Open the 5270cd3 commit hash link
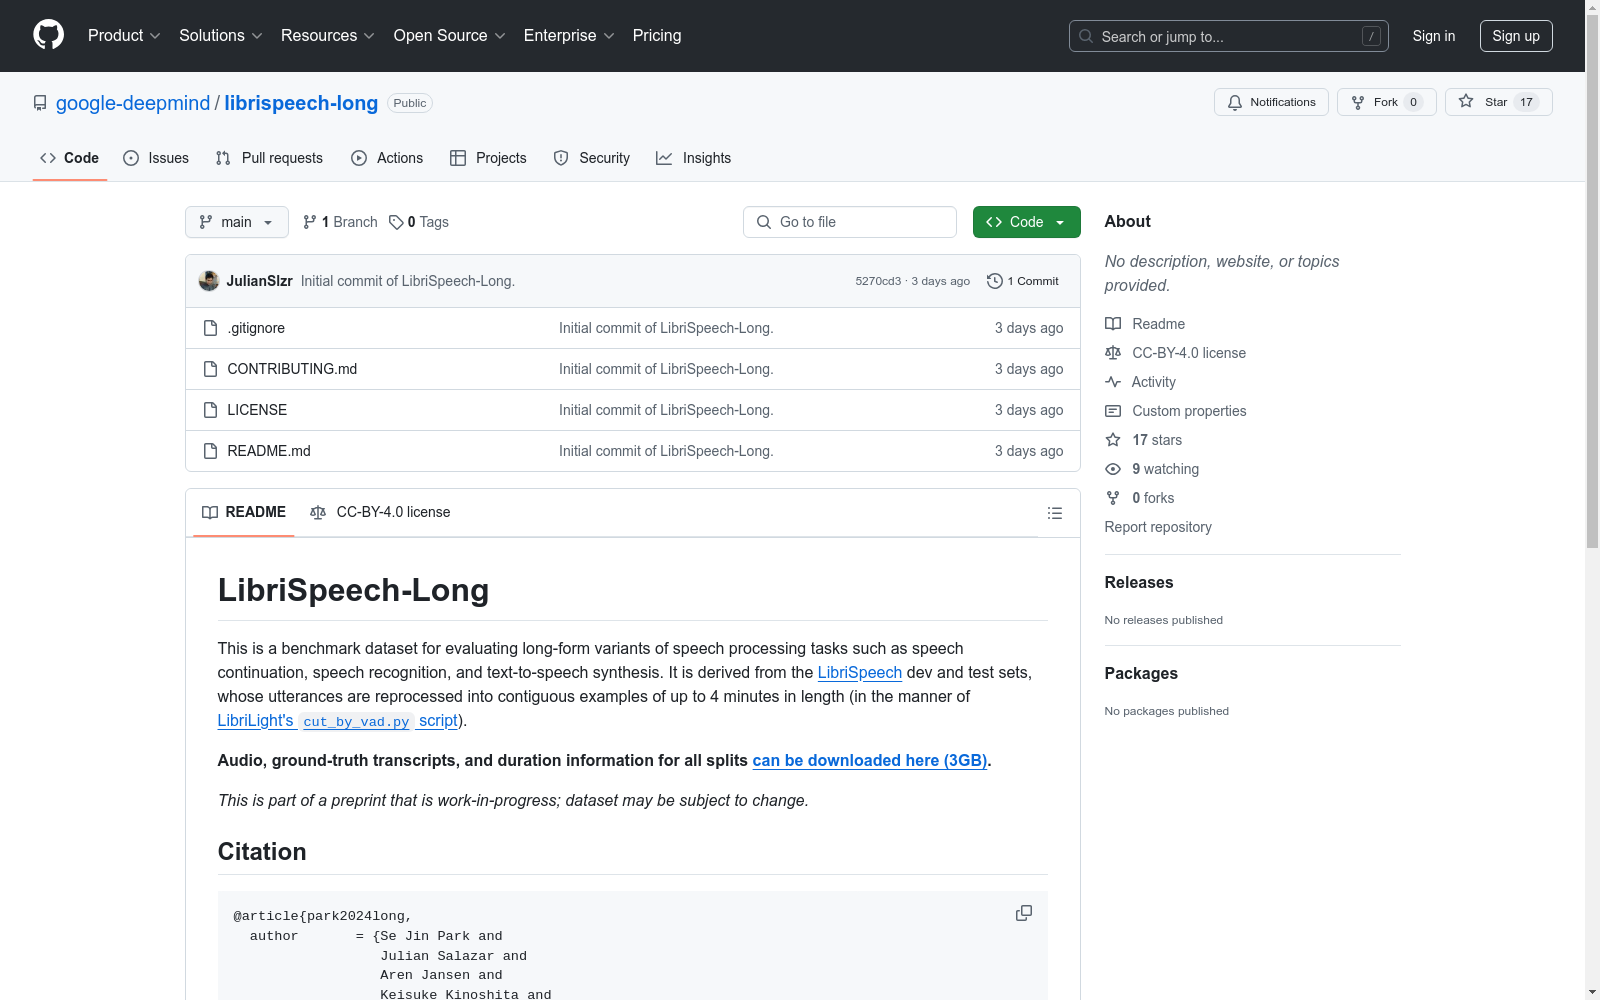The image size is (1600, 1000). (x=878, y=281)
